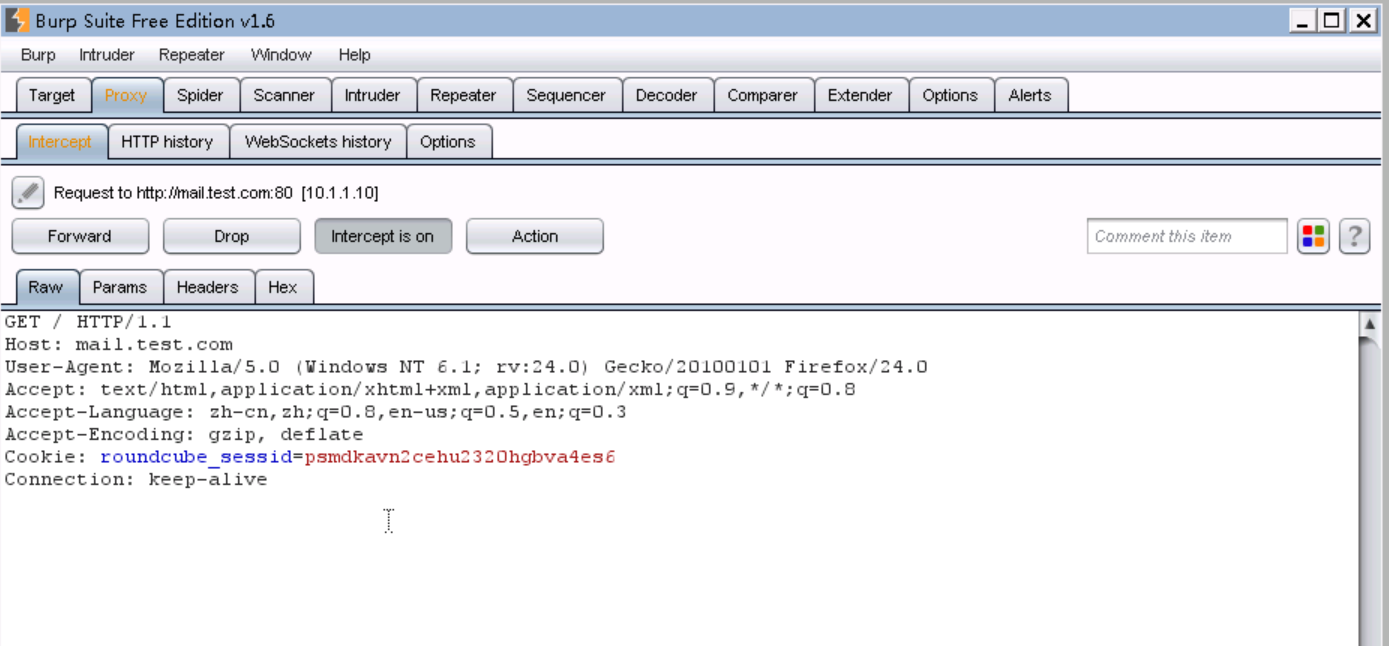Viewport: 1389px width, 646px height.
Task: Switch to the Target tab
Action: pos(52,95)
